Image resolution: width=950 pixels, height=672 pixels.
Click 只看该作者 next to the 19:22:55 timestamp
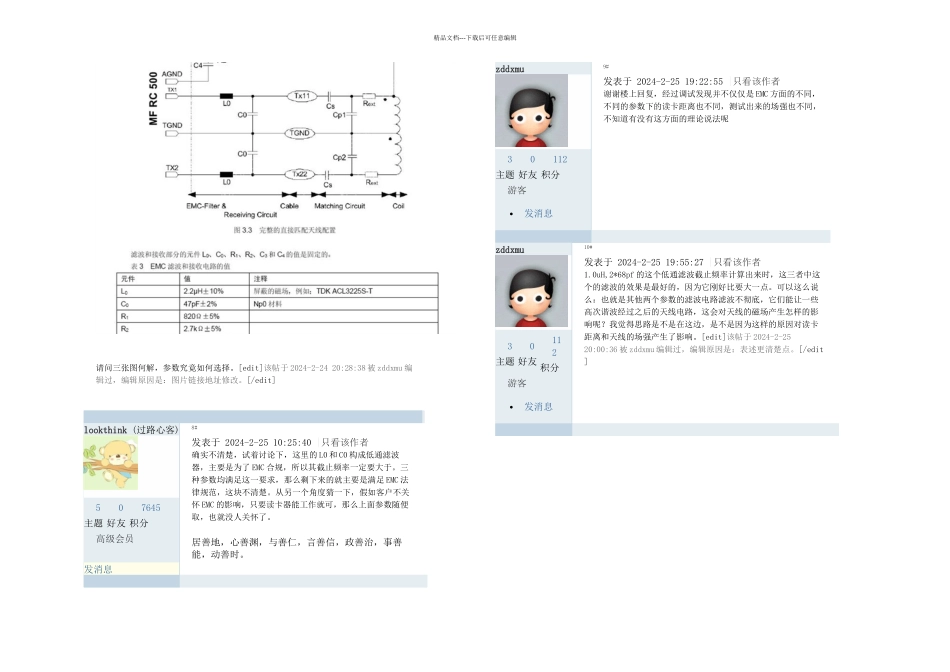click(757, 81)
